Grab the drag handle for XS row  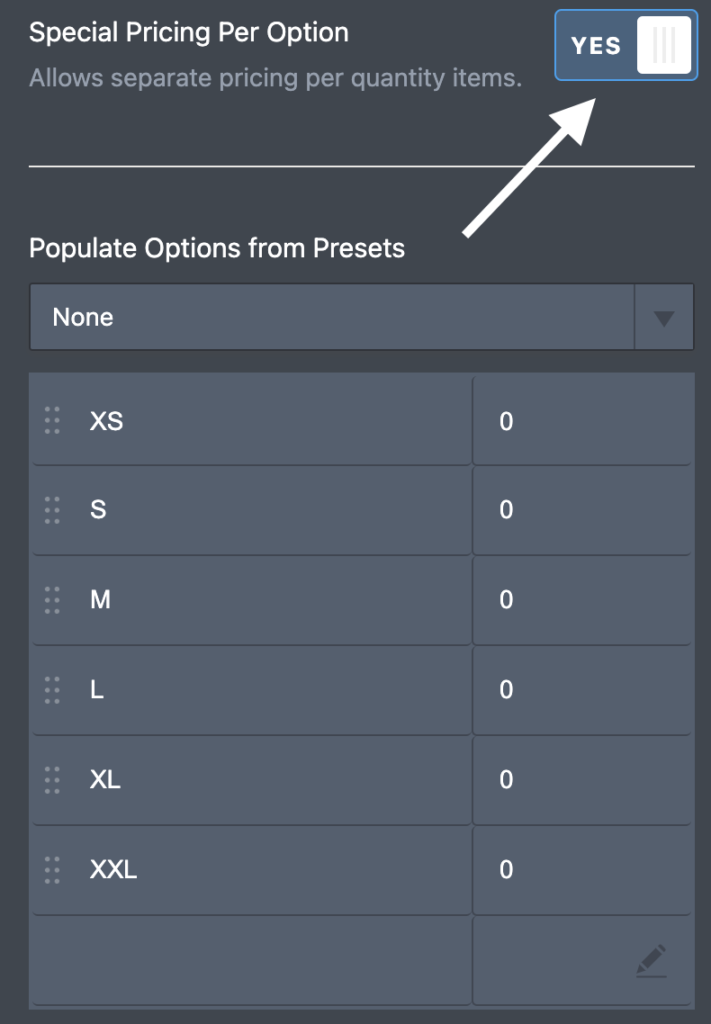tap(52, 421)
